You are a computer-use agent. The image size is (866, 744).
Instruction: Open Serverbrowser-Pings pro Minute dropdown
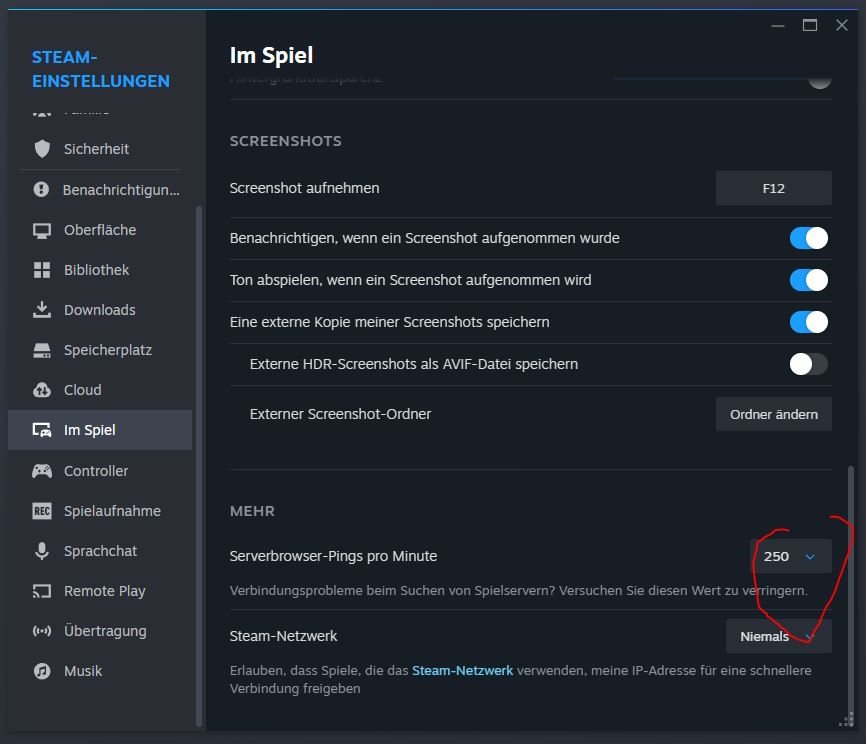[790, 556]
